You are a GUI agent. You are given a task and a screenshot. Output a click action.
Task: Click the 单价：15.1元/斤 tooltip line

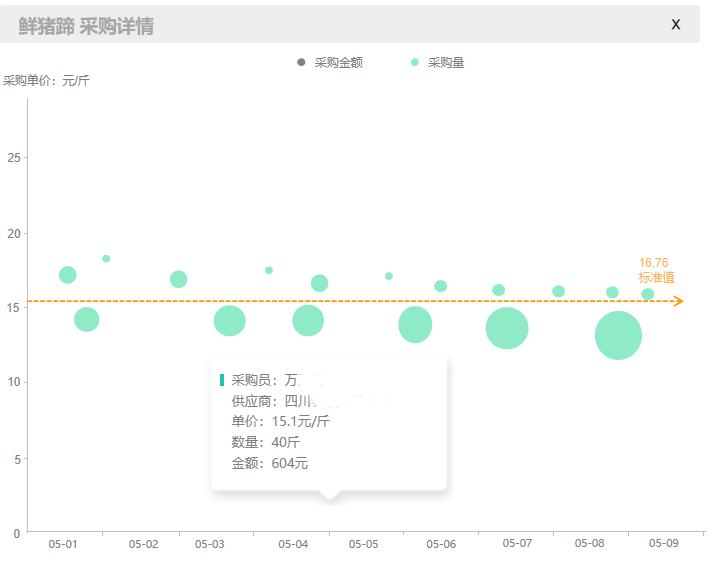coord(280,421)
